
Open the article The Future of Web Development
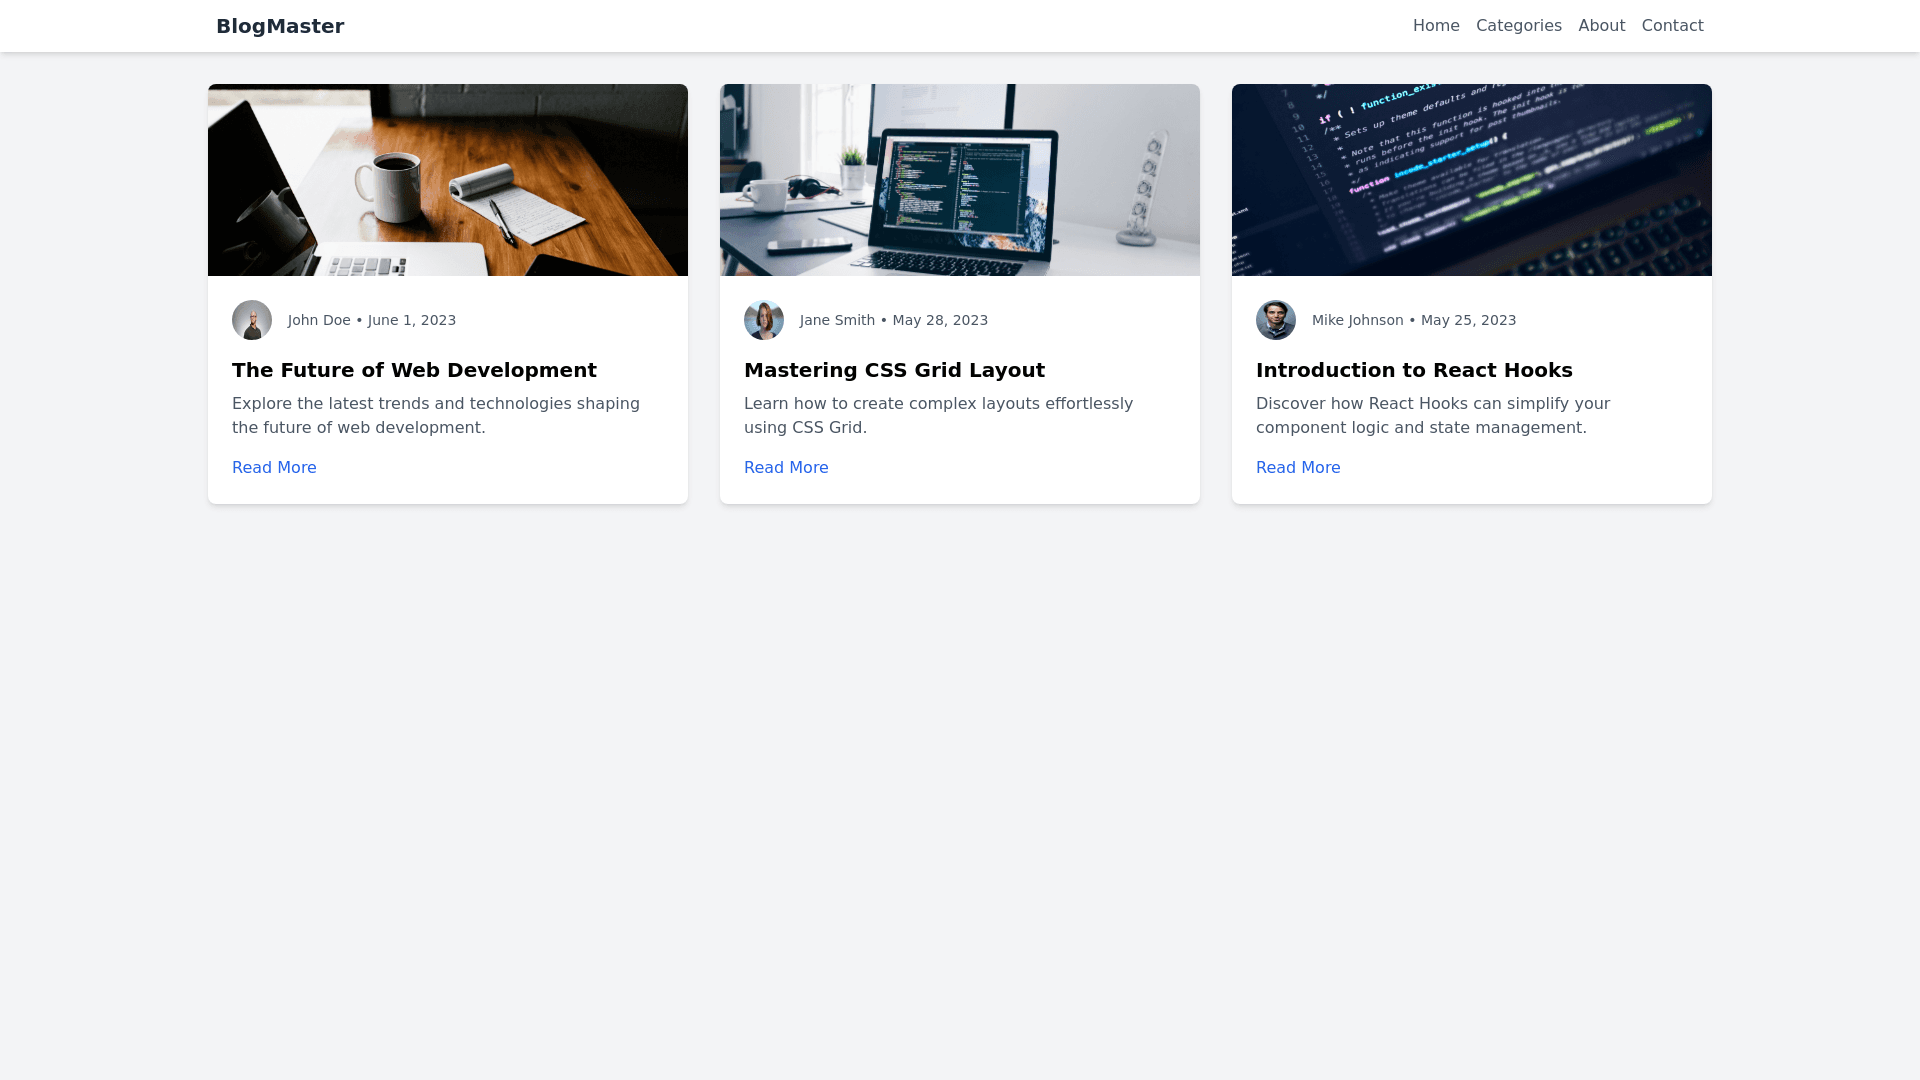(413, 370)
